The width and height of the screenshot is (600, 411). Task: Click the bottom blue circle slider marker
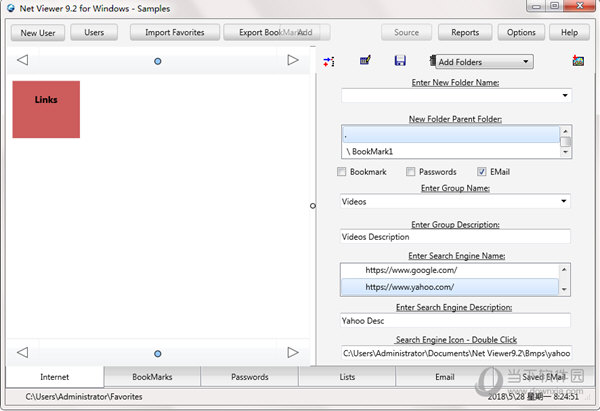pos(157,354)
